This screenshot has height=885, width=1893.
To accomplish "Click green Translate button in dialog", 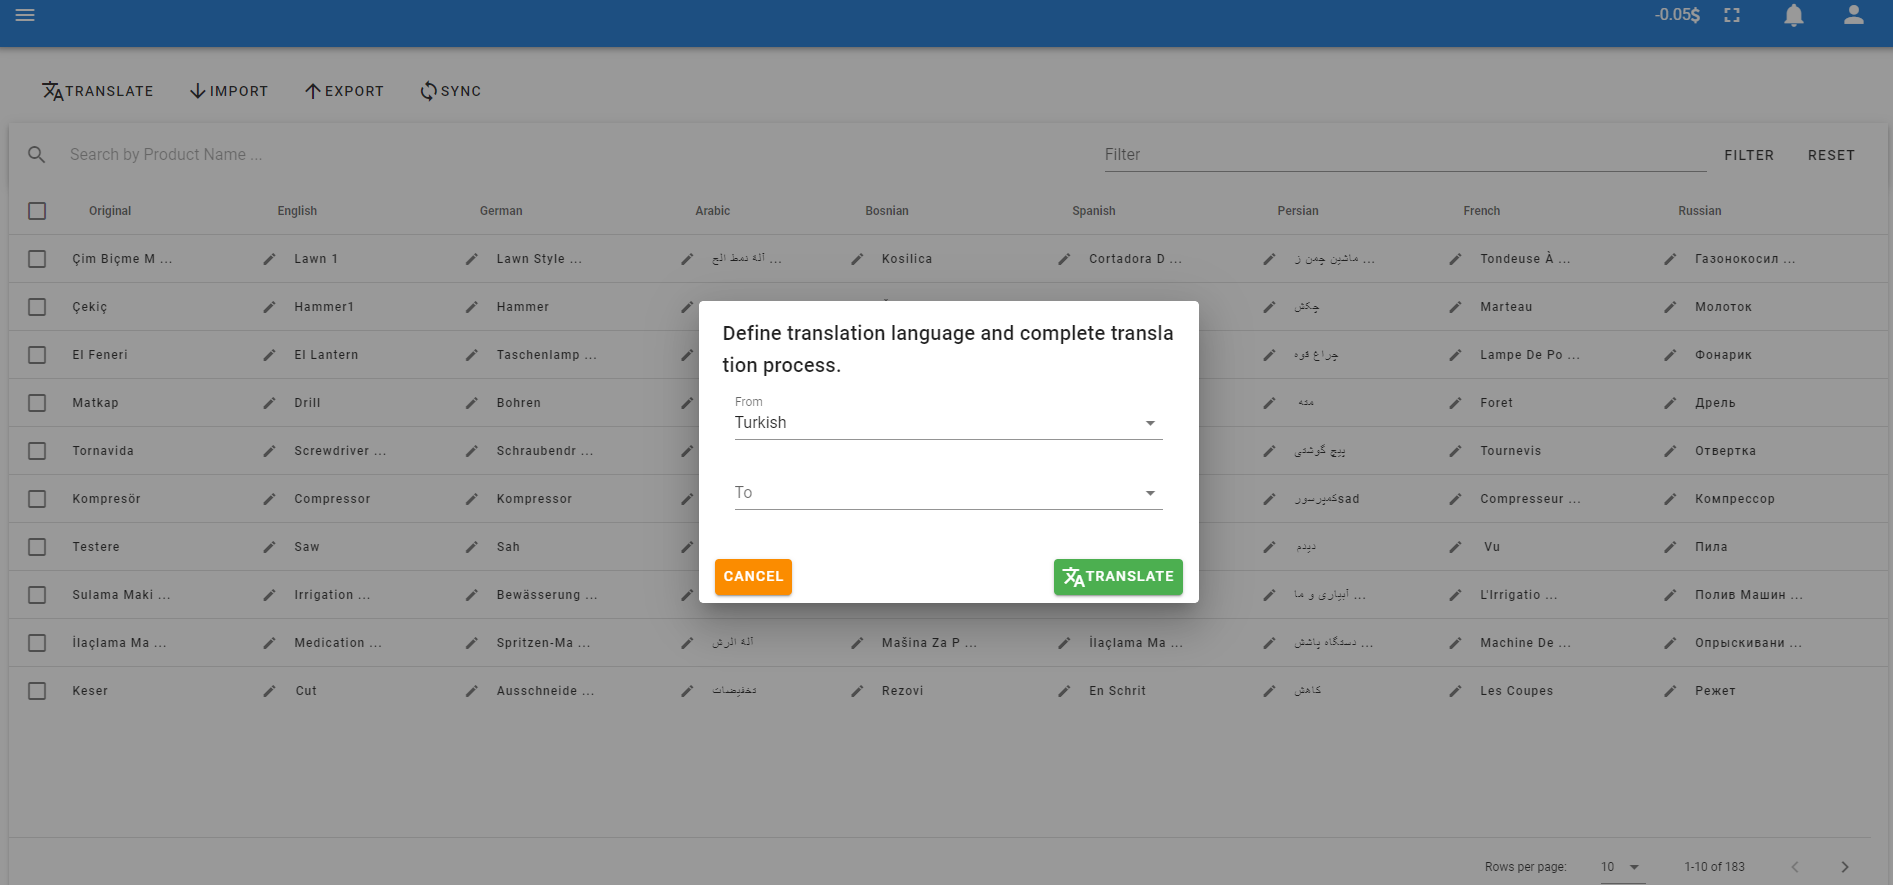I will tap(1118, 577).
